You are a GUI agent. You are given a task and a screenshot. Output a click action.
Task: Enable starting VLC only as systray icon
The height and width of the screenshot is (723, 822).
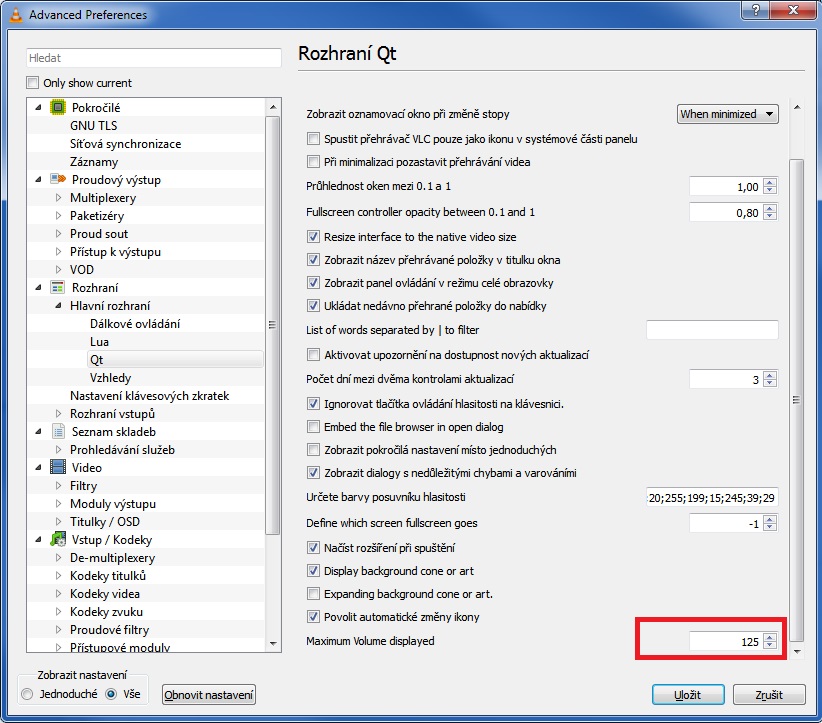pos(313,139)
